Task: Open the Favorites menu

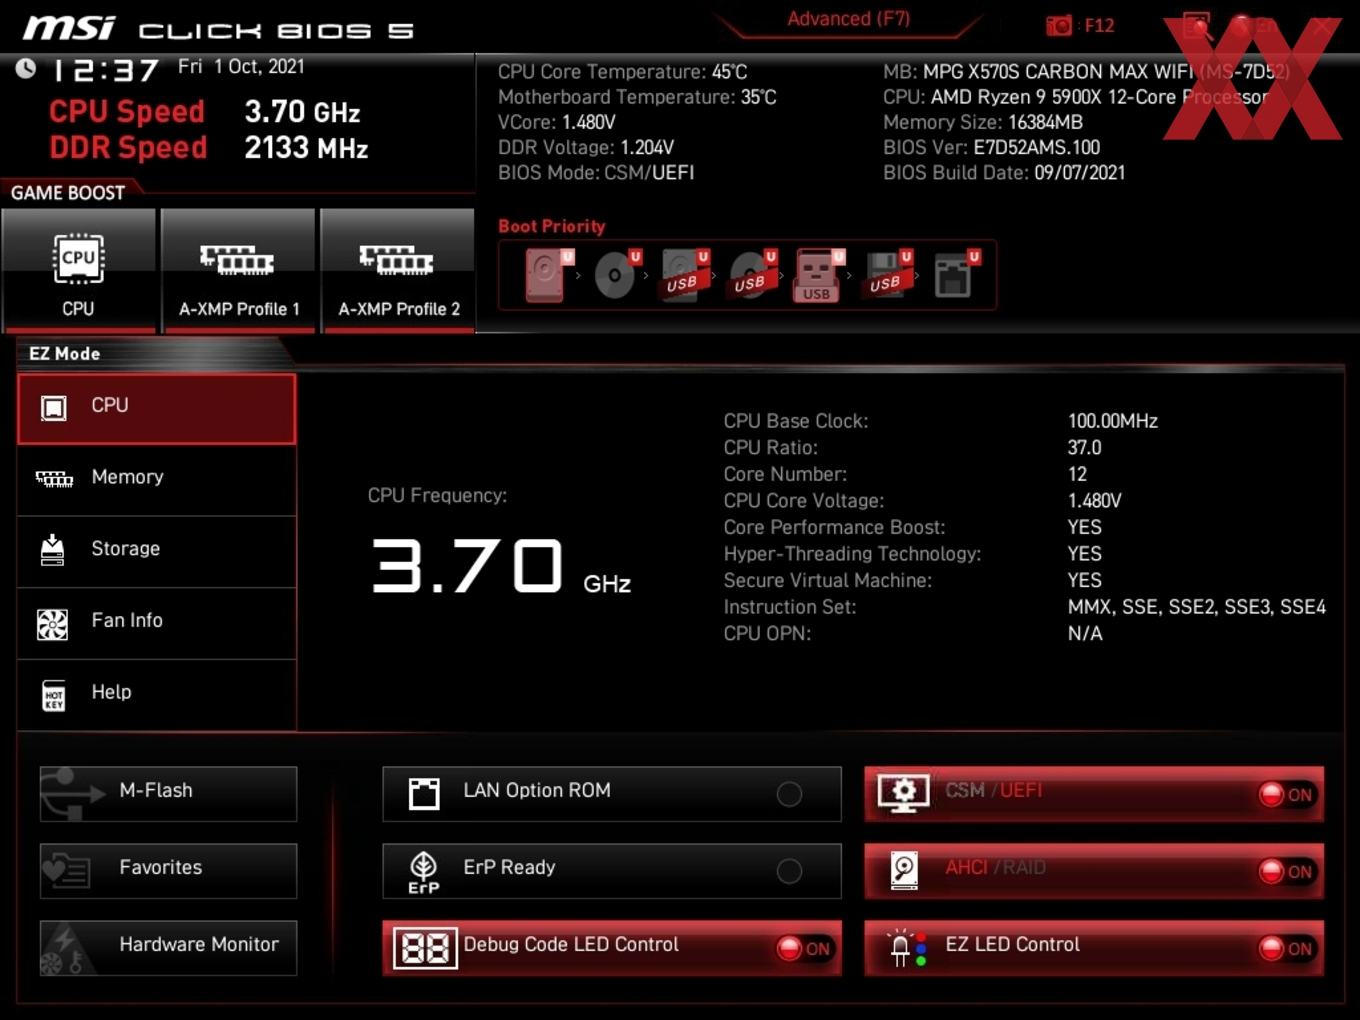Action: click(x=168, y=870)
